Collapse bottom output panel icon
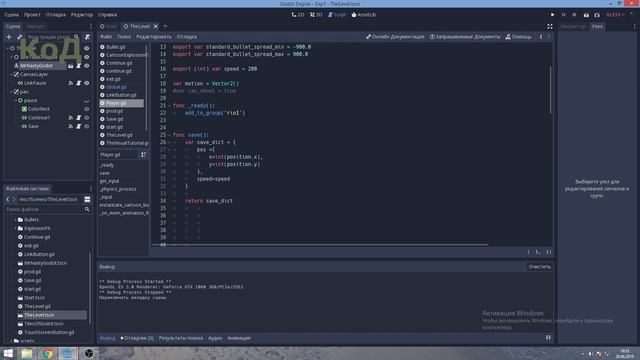Screen dimensions: 640x360 click(548, 338)
